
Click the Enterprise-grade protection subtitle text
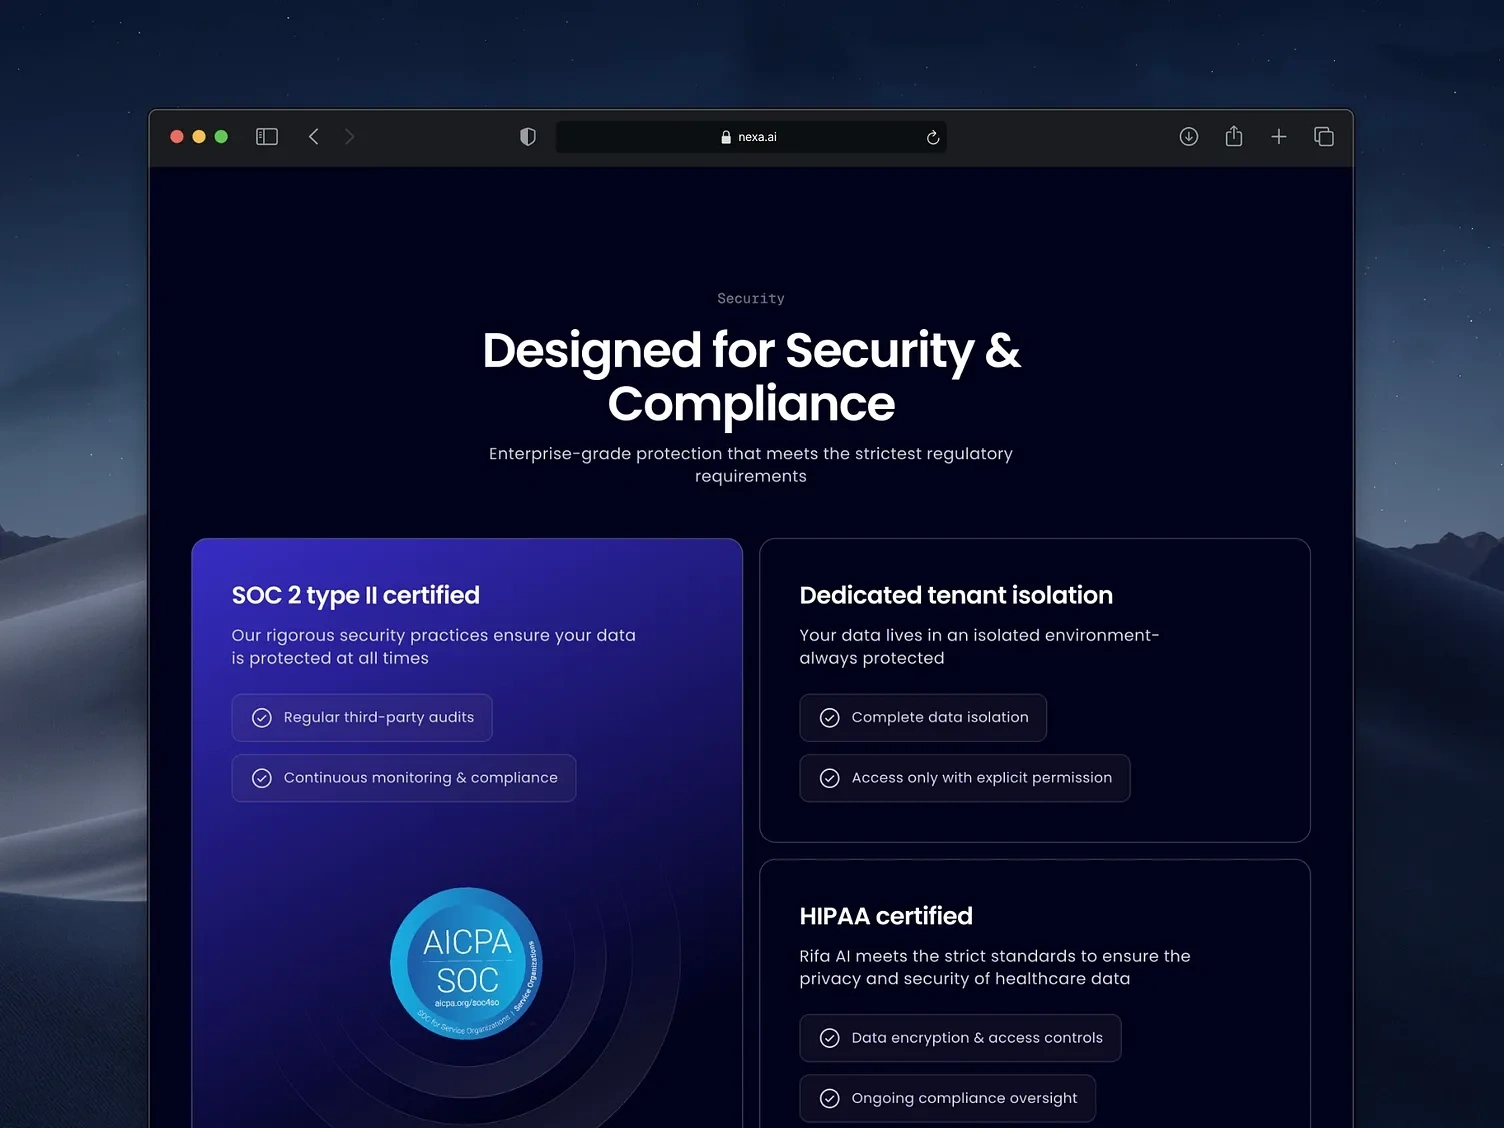[751, 465]
